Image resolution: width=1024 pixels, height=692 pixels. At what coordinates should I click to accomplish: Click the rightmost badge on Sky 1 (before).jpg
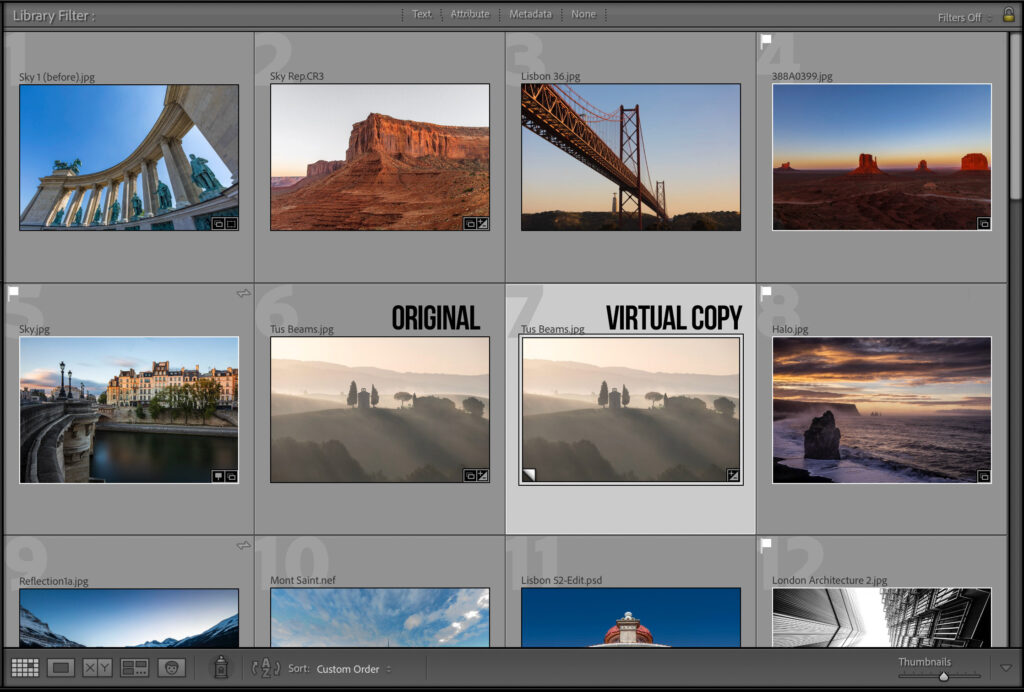[x=231, y=223]
